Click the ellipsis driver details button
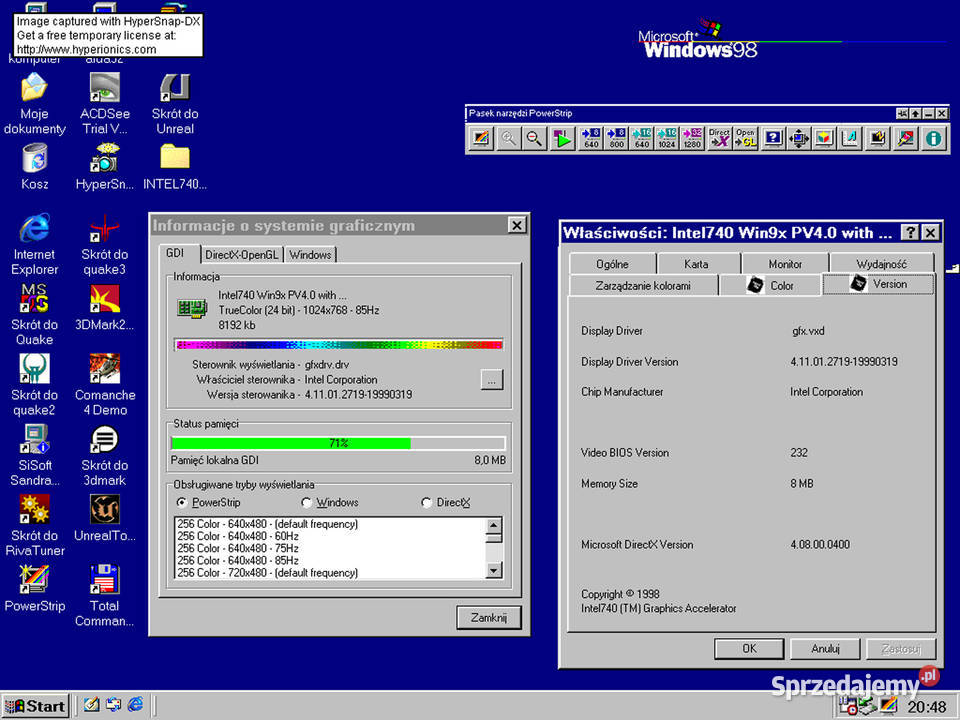 click(x=492, y=380)
